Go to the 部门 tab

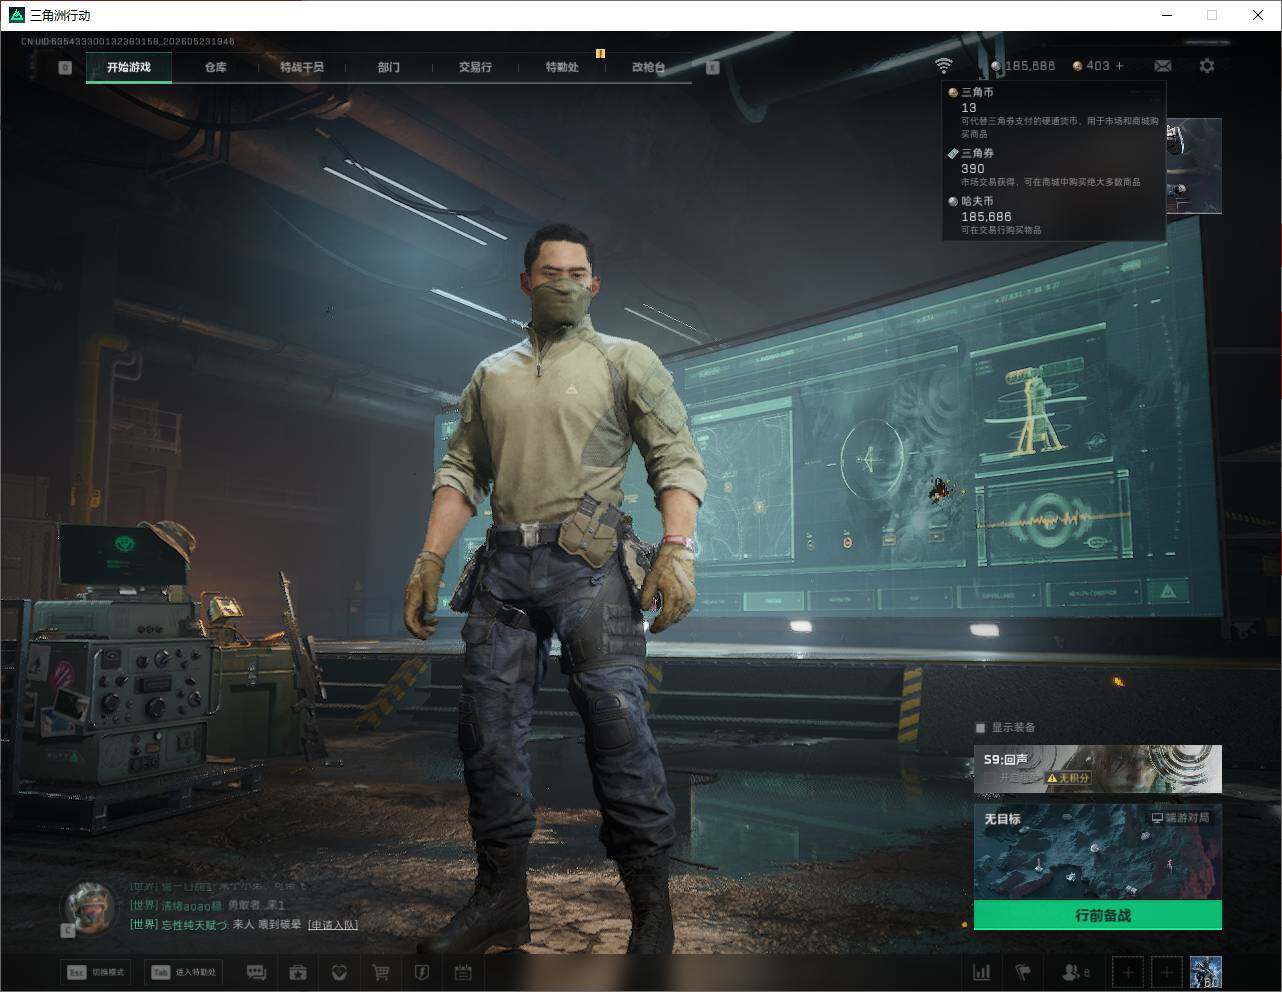pyautogui.click(x=389, y=67)
